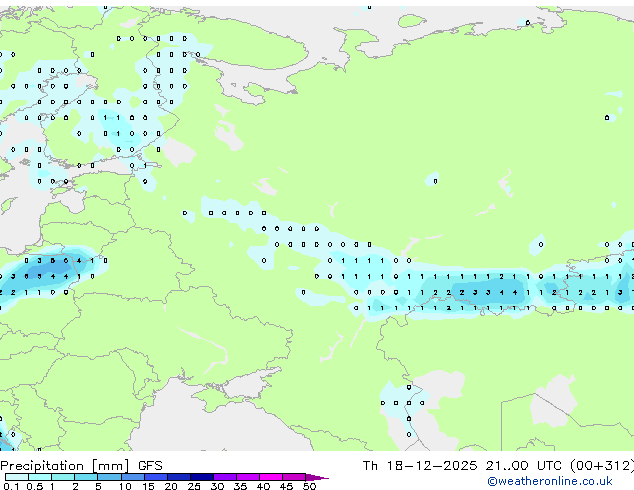Pick the 1 to 2 legend swatch
Image resolution: width=634 pixels, height=490 pixels.
point(63,477)
